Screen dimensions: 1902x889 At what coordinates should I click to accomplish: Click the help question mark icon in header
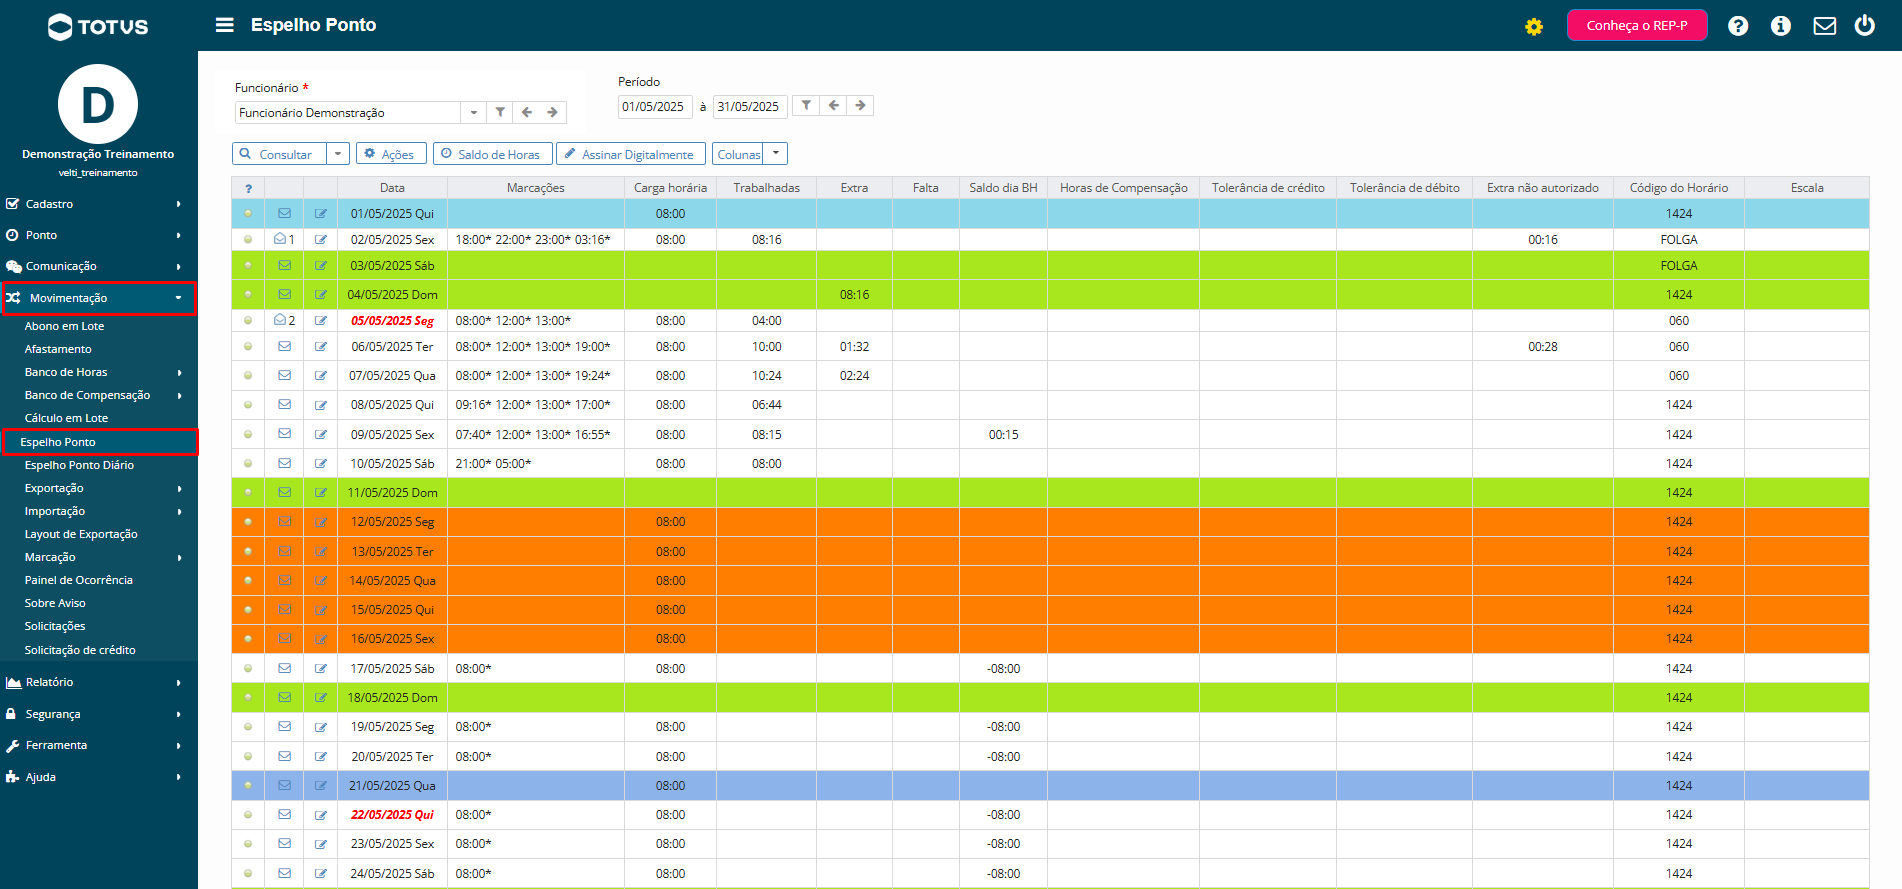[x=1738, y=26]
